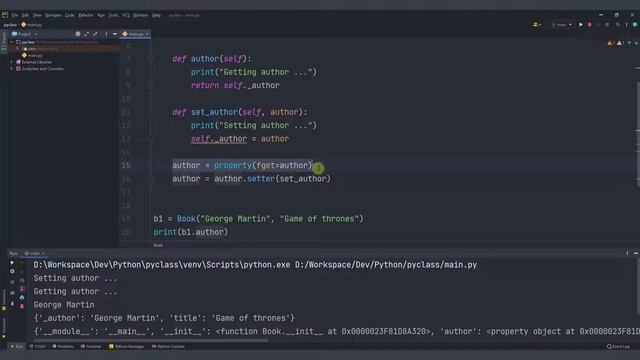Expand Scratches and Consoles node

coord(12,69)
